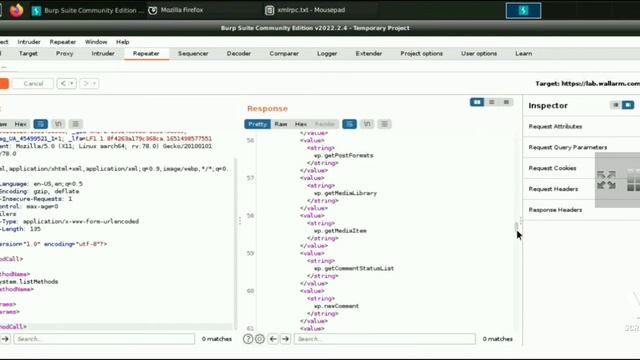Click the request search input field
The image size is (640, 360).
104,339
